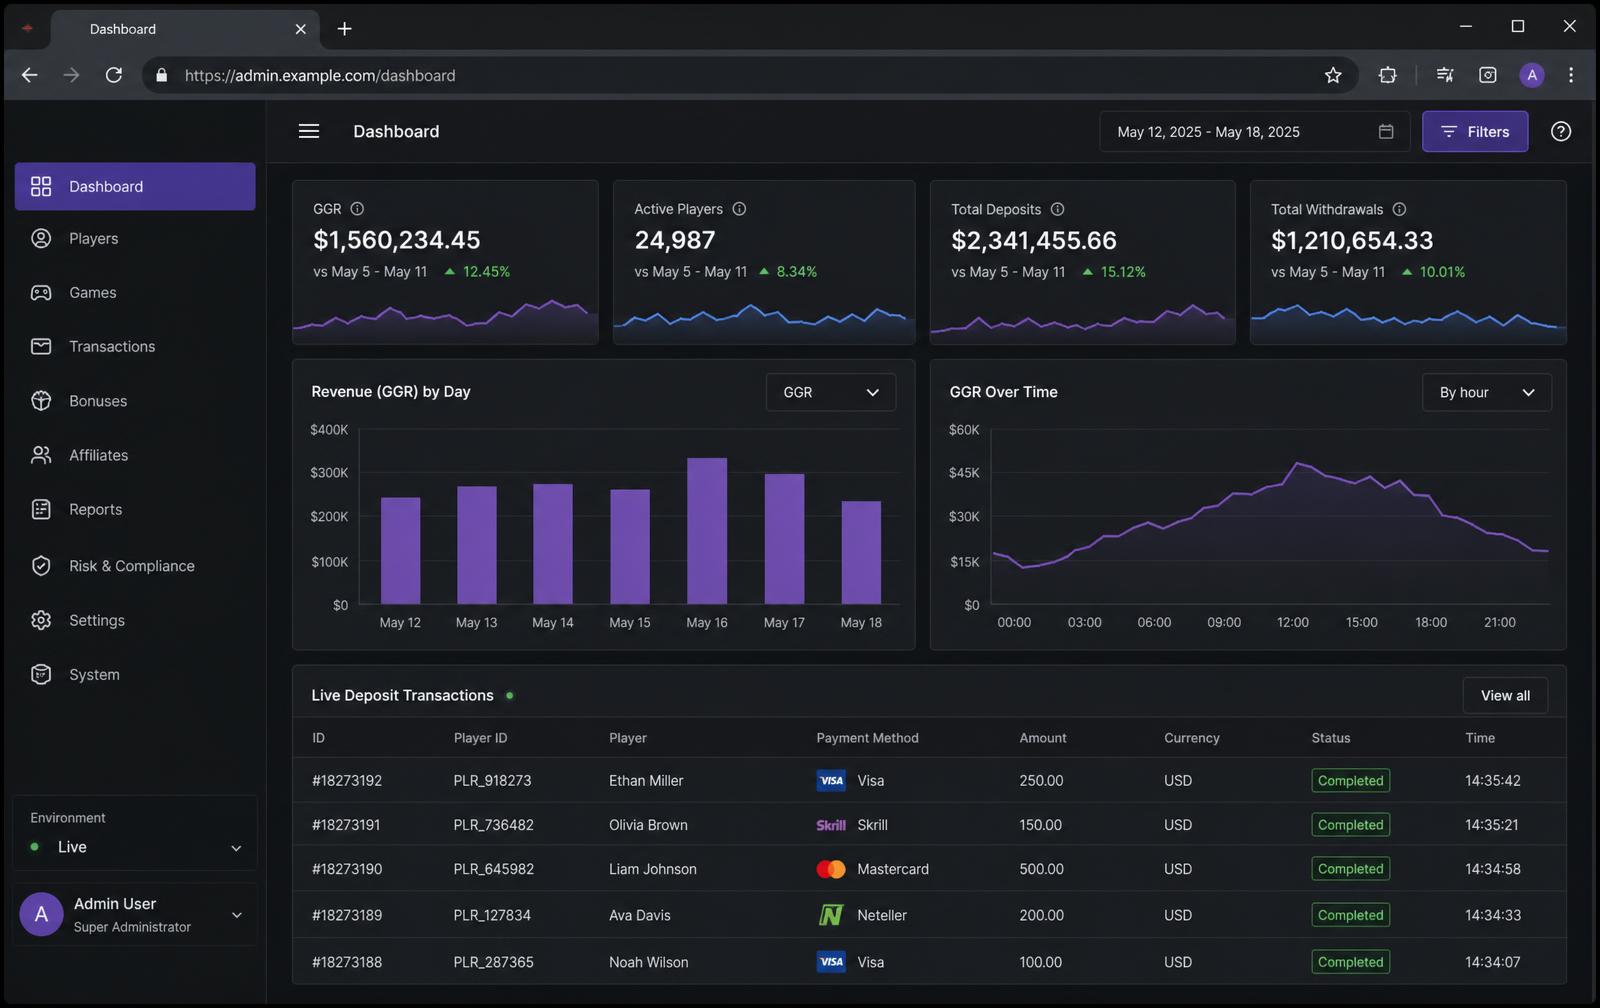Open Transactions in sidebar
This screenshot has width=1600, height=1008.
(135, 346)
